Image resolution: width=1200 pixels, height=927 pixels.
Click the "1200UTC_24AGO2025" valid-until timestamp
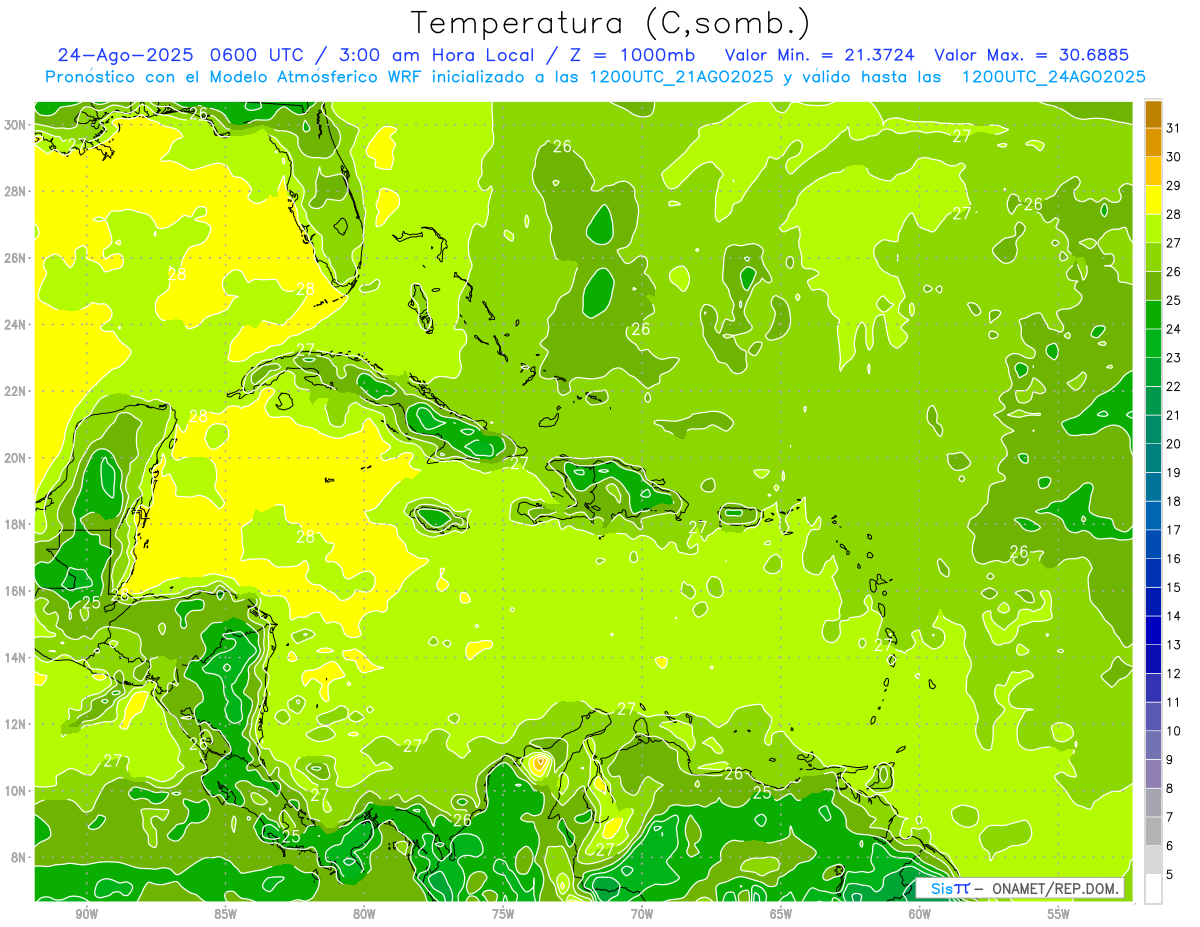1053,77
